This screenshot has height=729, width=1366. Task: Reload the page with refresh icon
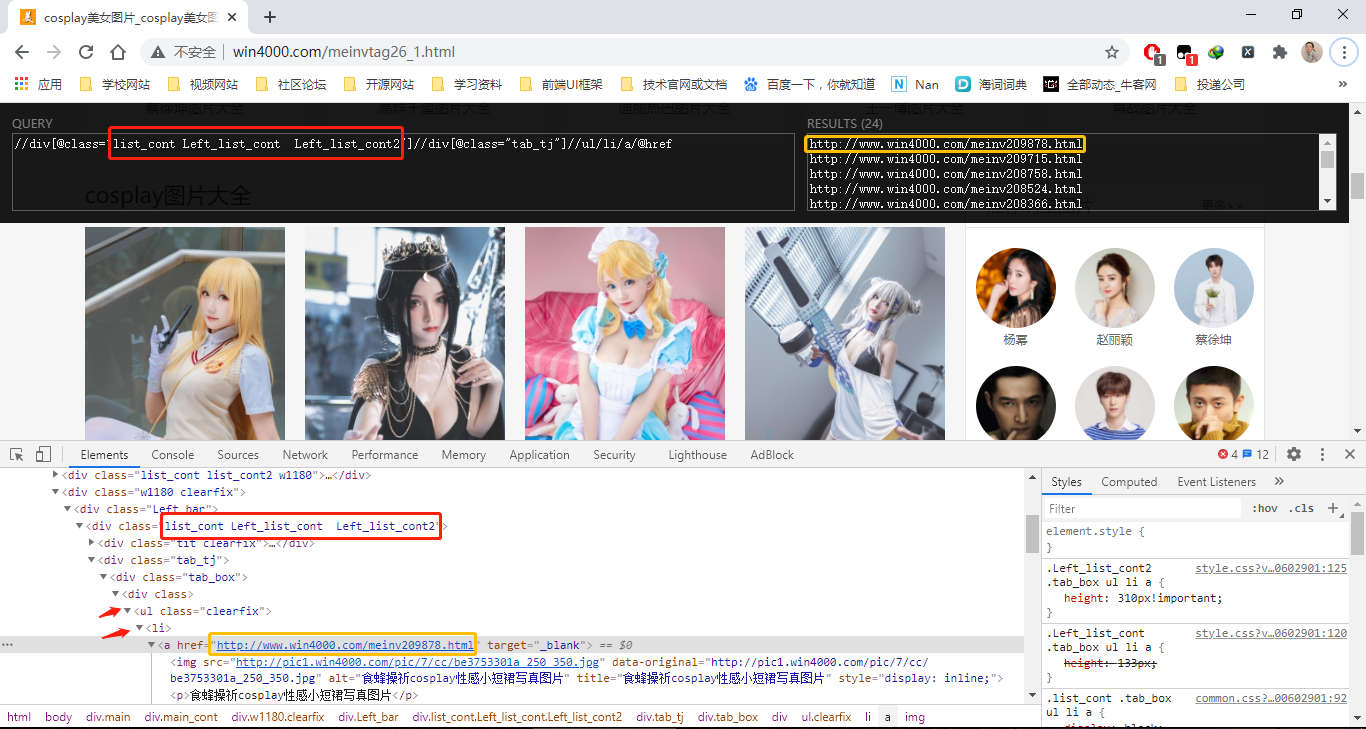[x=86, y=52]
